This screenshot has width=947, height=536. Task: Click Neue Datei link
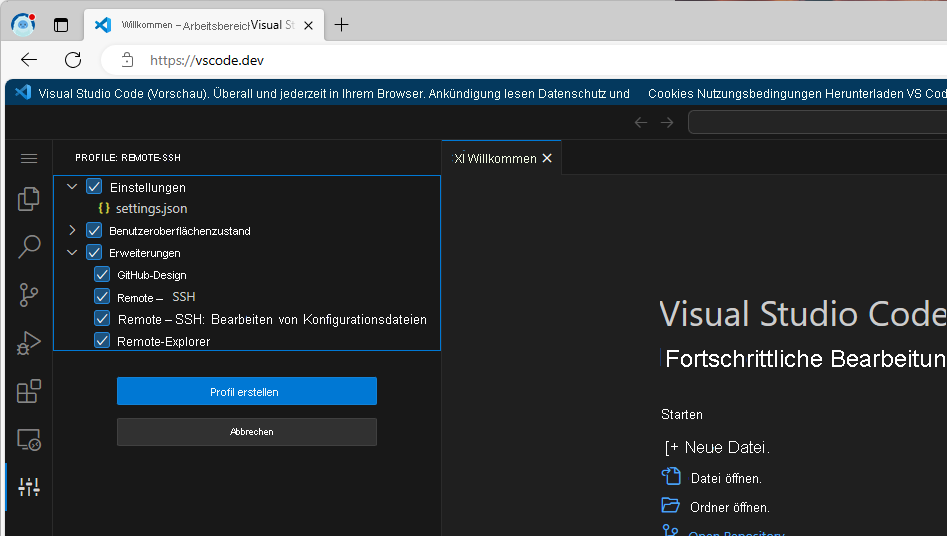coord(727,447)
